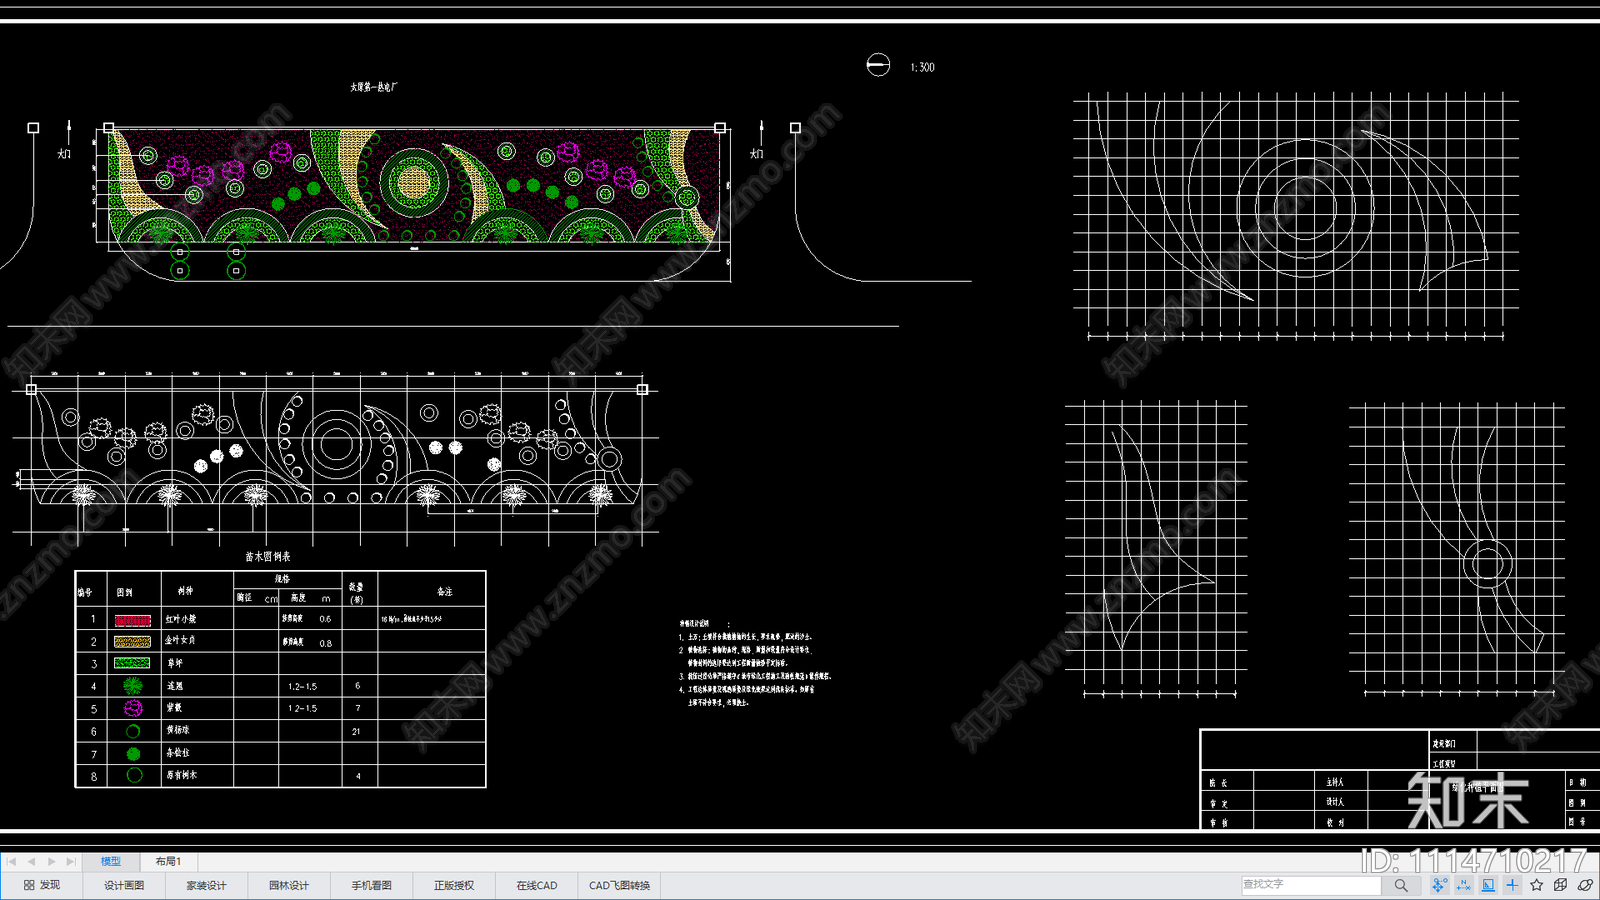Go to previous layout tab arrow
1600x900 pixels.
click(x=31, y=861)
